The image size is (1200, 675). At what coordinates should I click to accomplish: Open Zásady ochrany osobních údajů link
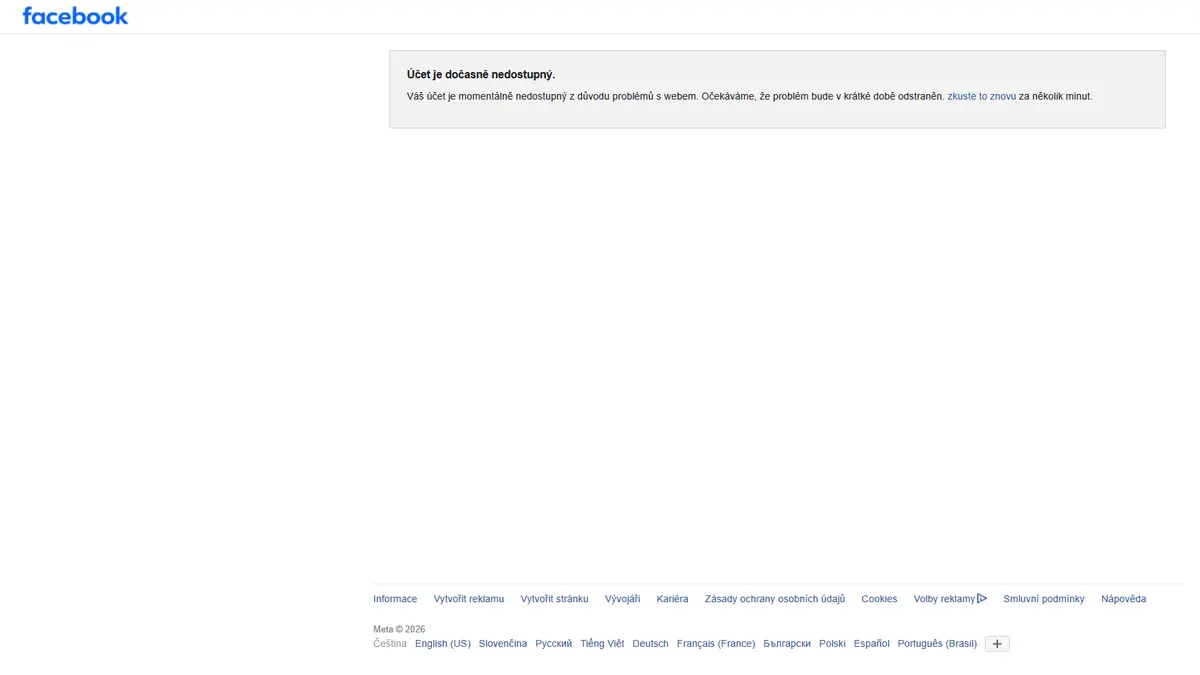(775, 599)
